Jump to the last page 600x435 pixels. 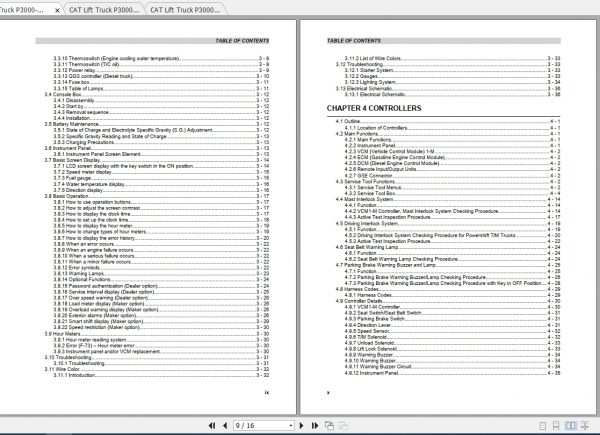click(315, 425)
